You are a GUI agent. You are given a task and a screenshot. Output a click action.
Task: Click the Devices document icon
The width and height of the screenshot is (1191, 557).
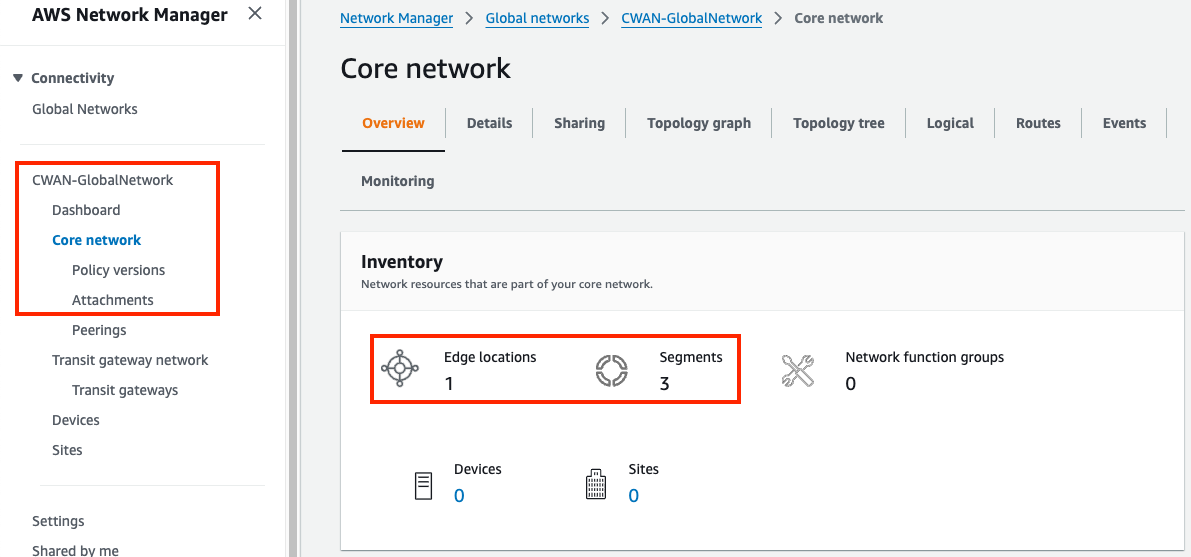(x=424, y=486)
